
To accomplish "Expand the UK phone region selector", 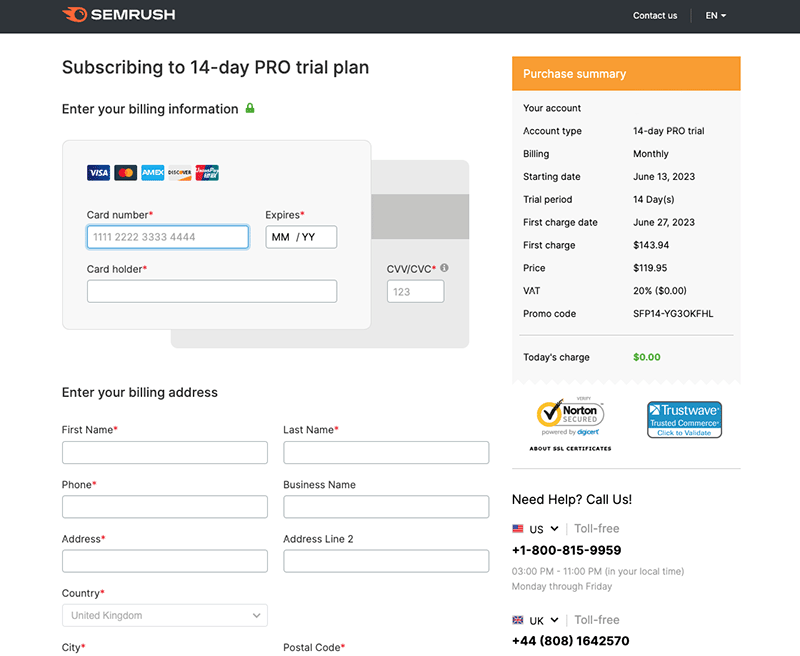I will [x=543, y=620].
